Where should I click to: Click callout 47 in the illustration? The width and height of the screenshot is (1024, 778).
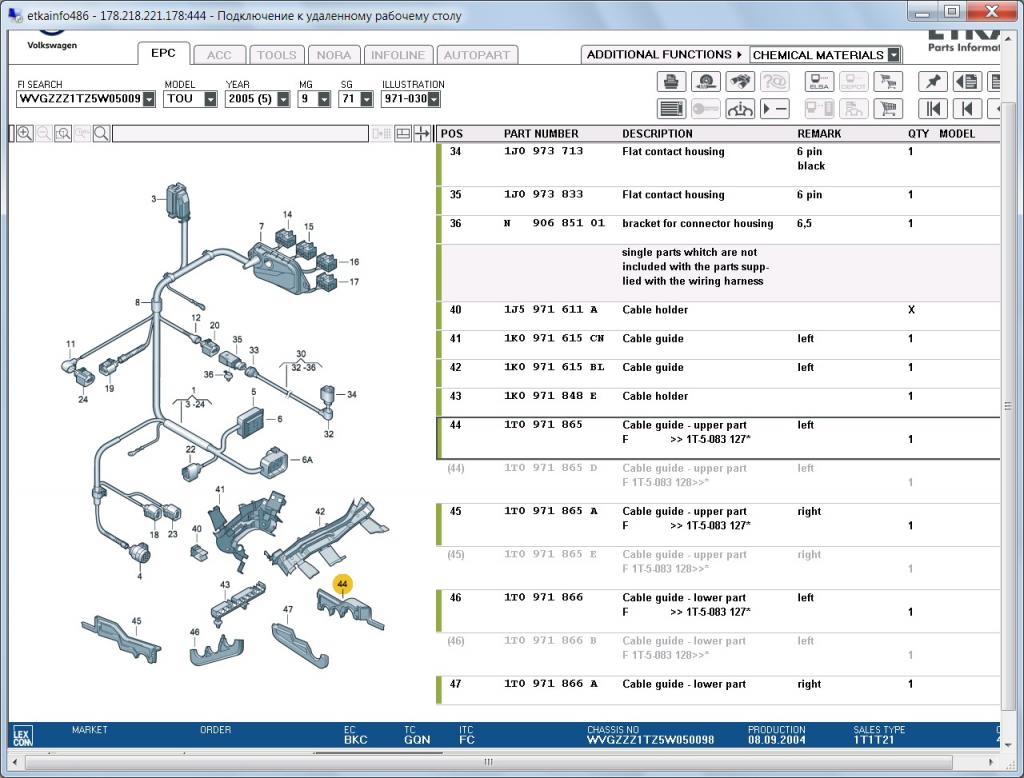click(x=287, y=609)
